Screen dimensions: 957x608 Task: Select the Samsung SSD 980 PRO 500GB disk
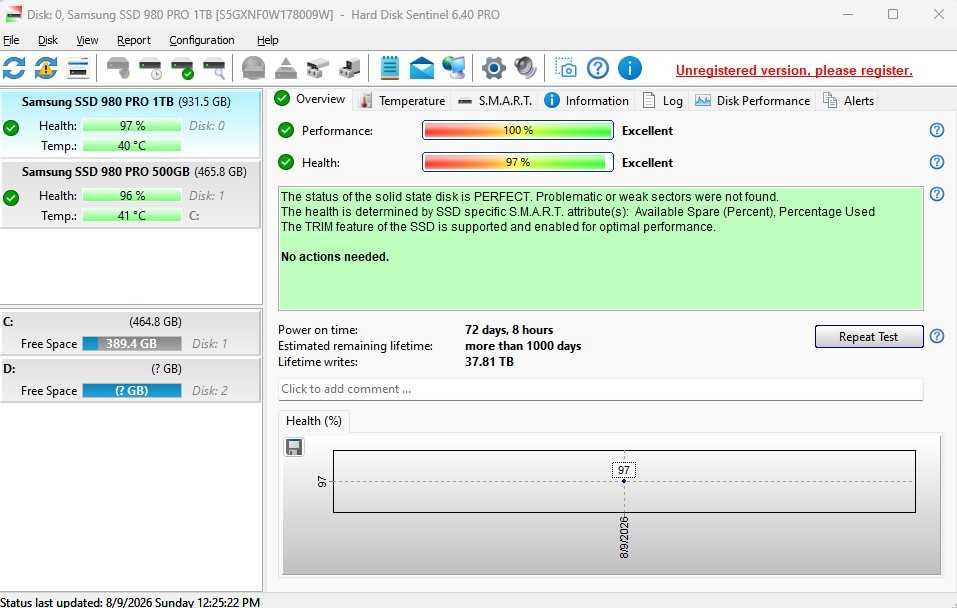[x=131, y=194]
